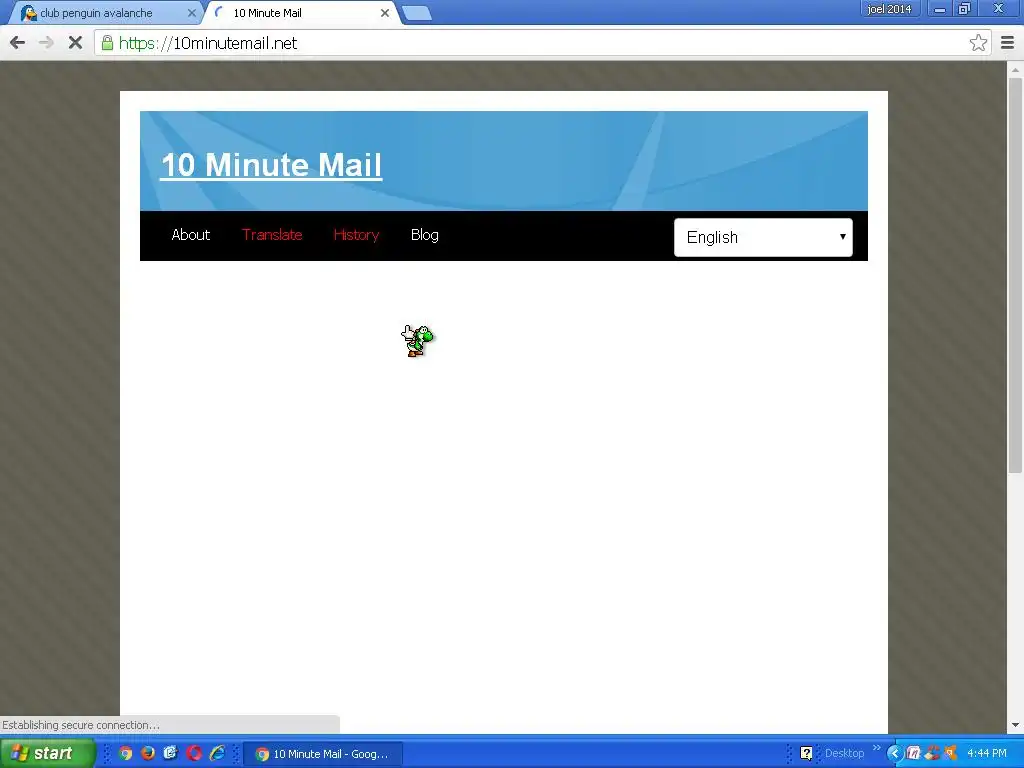This screenshot has width=1024, height=768.
Task: Launch Internet Explorer from quick launch
Action: tap(217, 753)
